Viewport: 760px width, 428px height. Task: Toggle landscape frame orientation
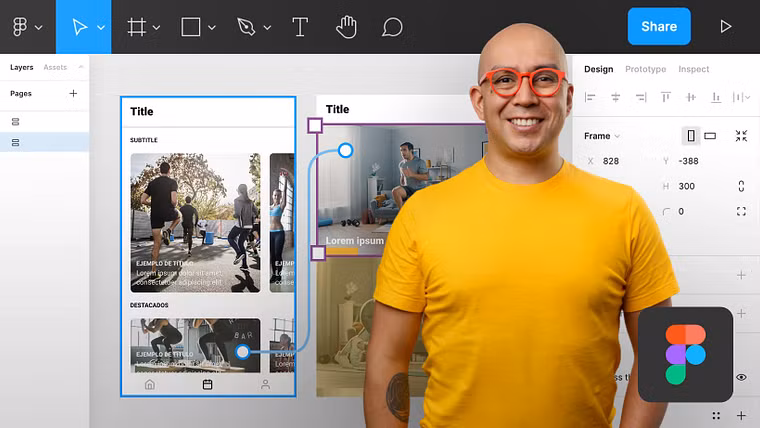710,136
